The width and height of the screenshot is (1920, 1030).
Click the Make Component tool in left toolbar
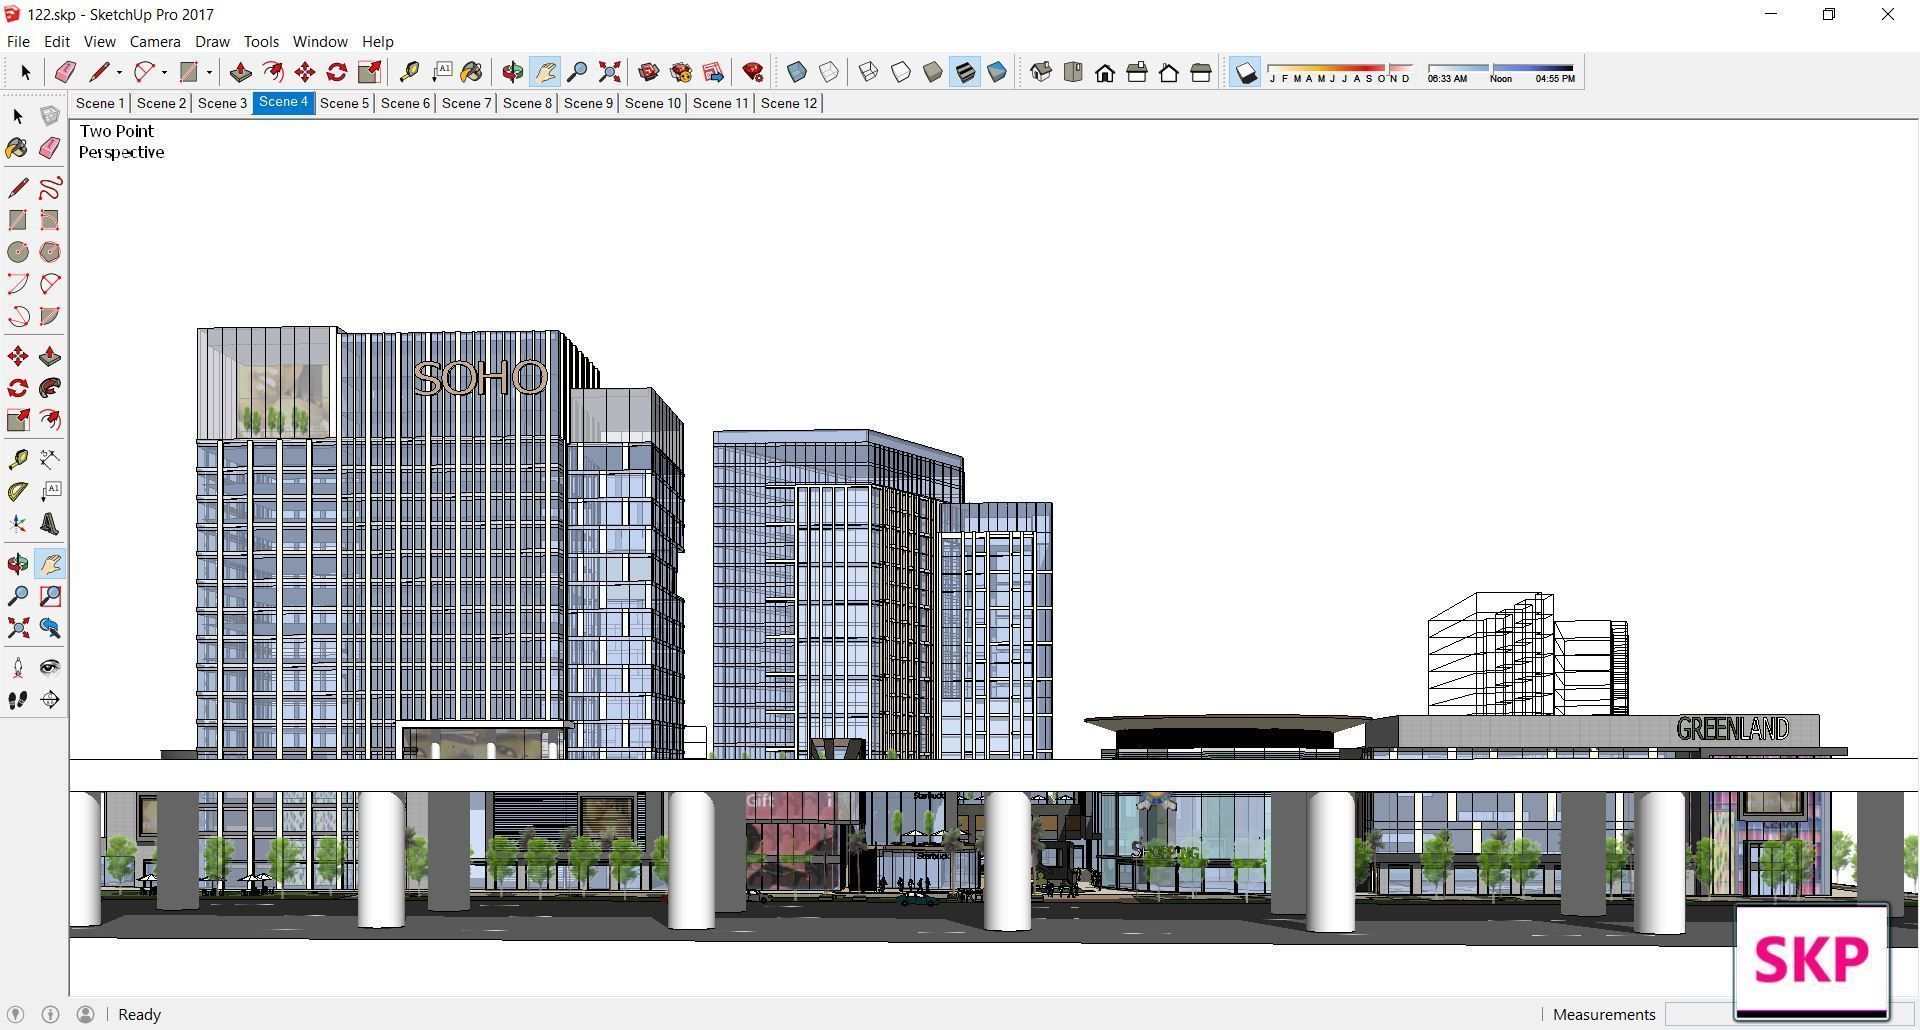pyautogui.click(x=50, y=116)
